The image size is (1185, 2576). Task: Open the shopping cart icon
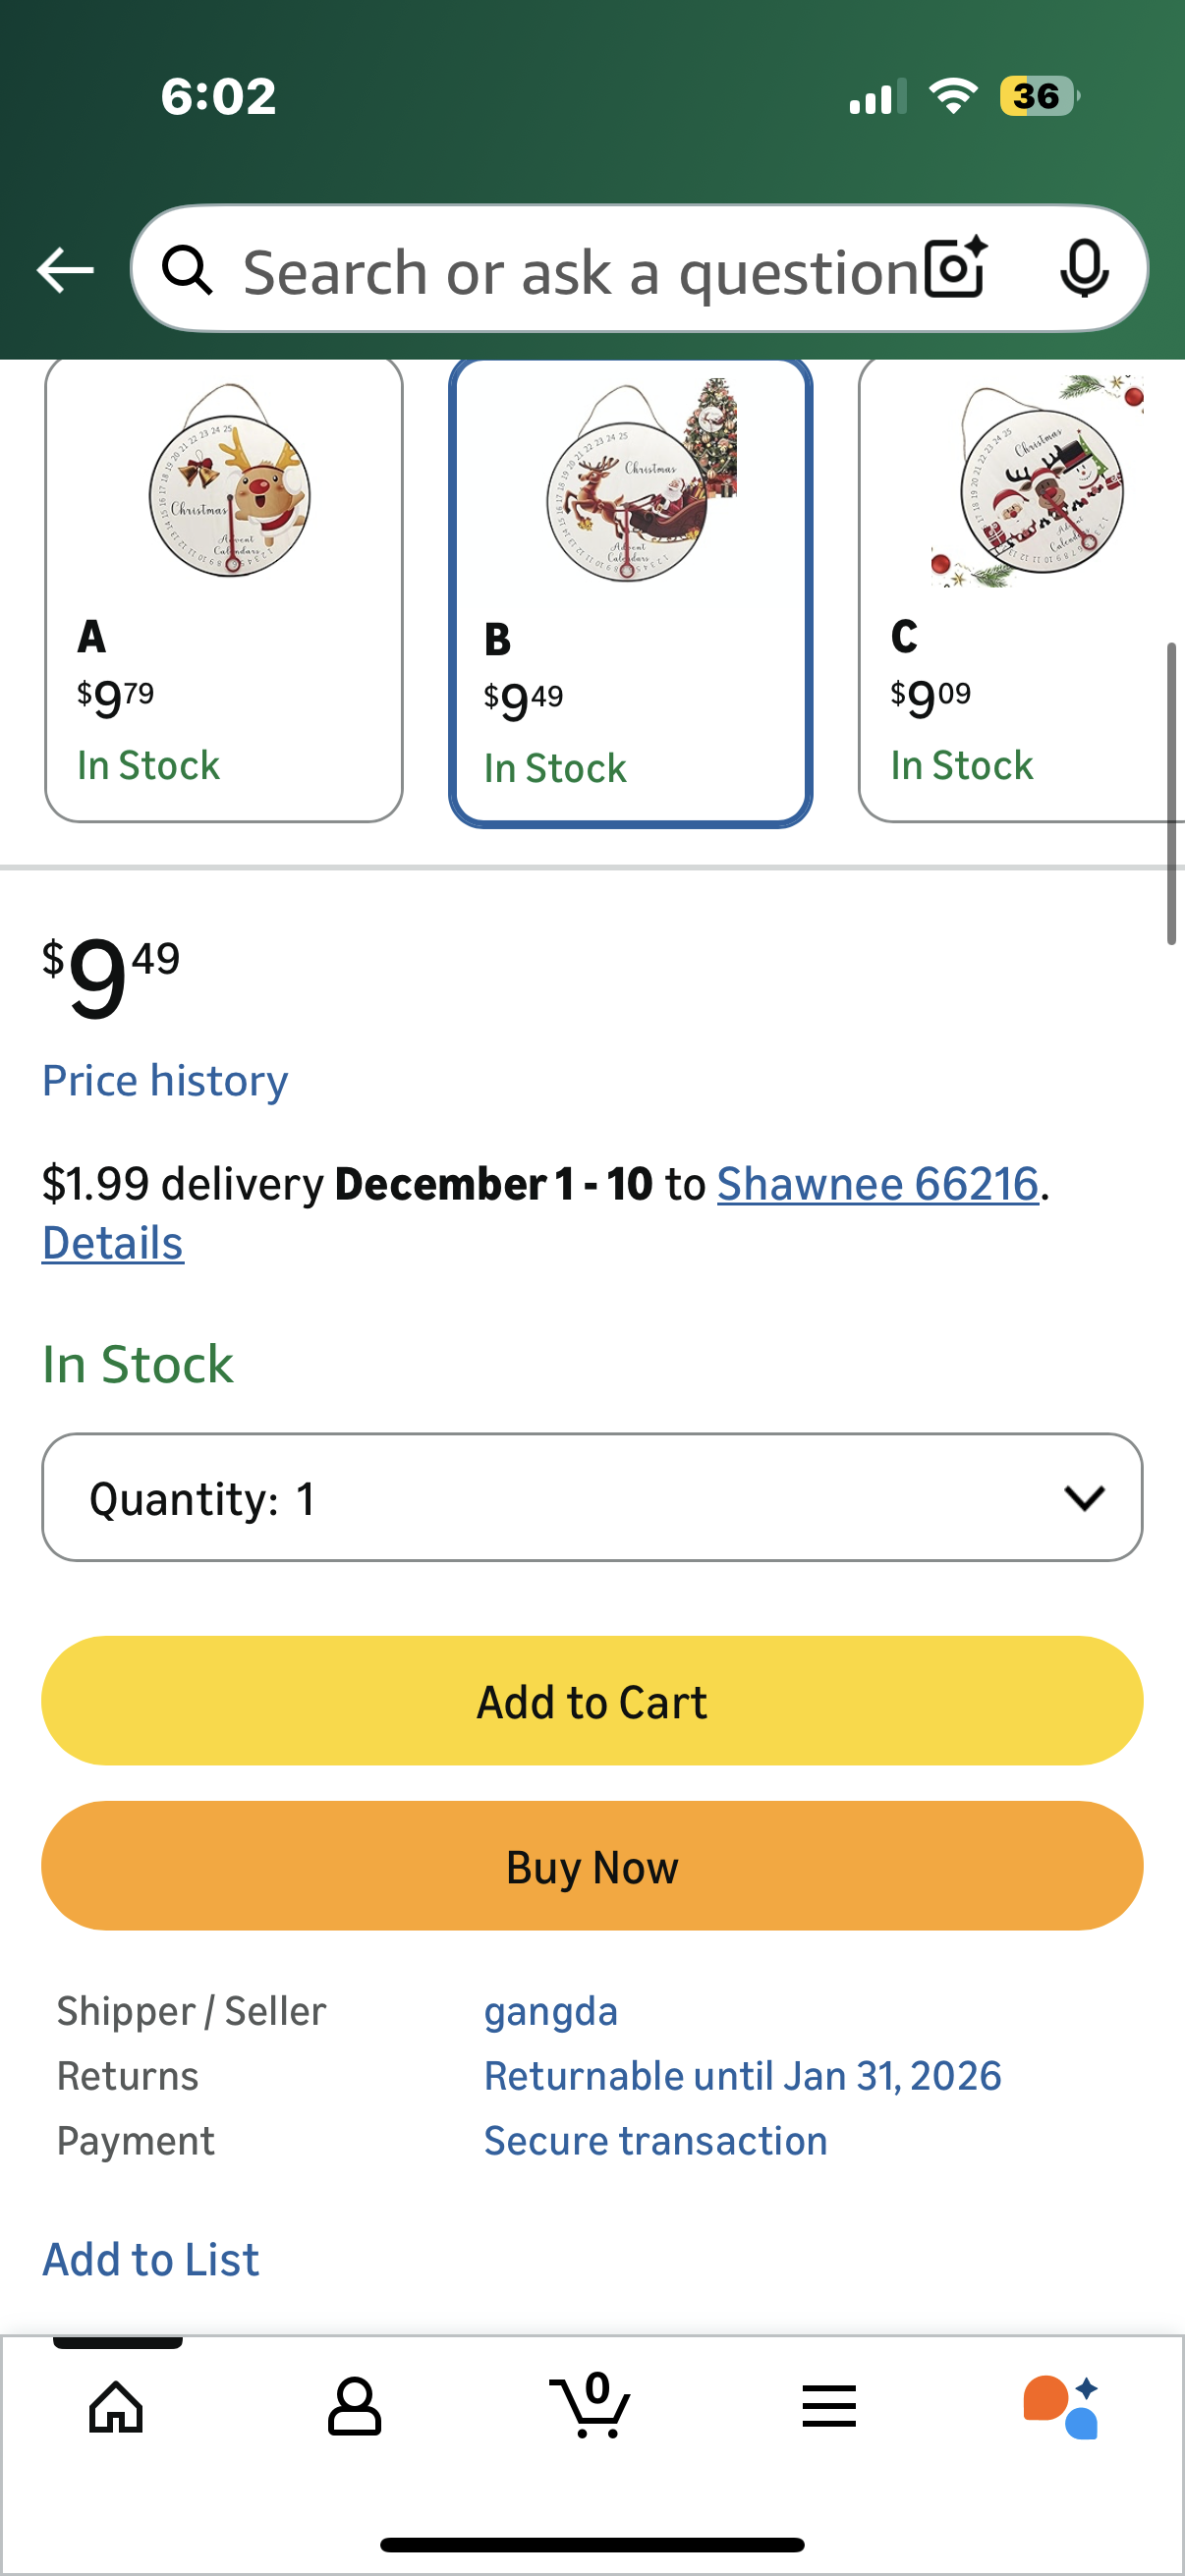pyautogui.click(x=590, y=2404)
